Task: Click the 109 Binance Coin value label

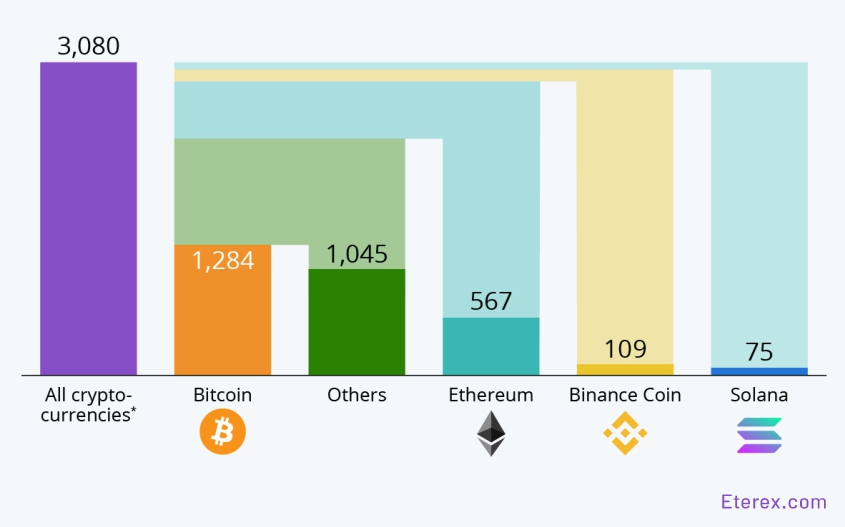Action: [x=625, y=349]
